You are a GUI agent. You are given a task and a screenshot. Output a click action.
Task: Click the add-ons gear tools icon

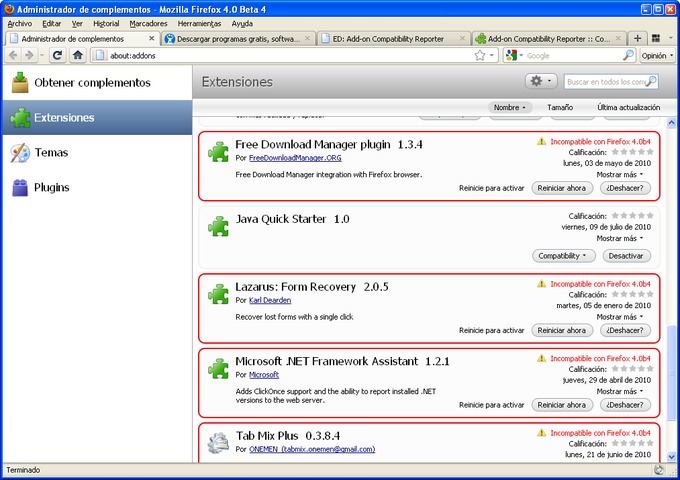pyautogui.click(x=541, y=81)
